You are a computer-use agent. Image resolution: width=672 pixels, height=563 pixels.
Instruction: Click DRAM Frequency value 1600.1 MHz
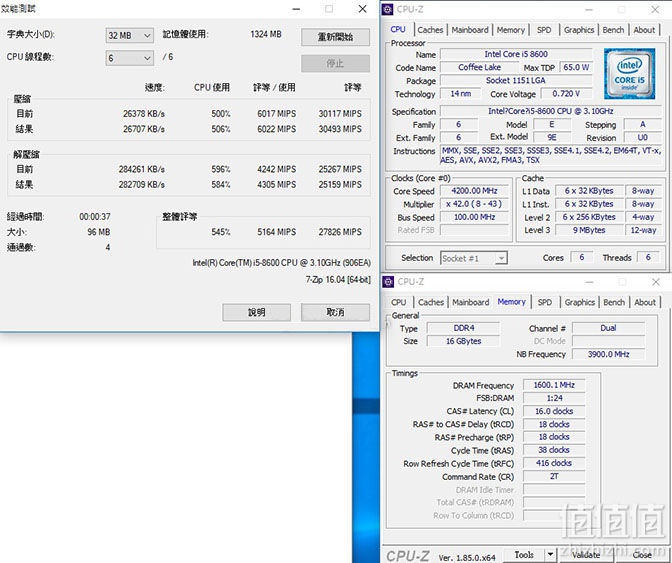tap(554, 385)
